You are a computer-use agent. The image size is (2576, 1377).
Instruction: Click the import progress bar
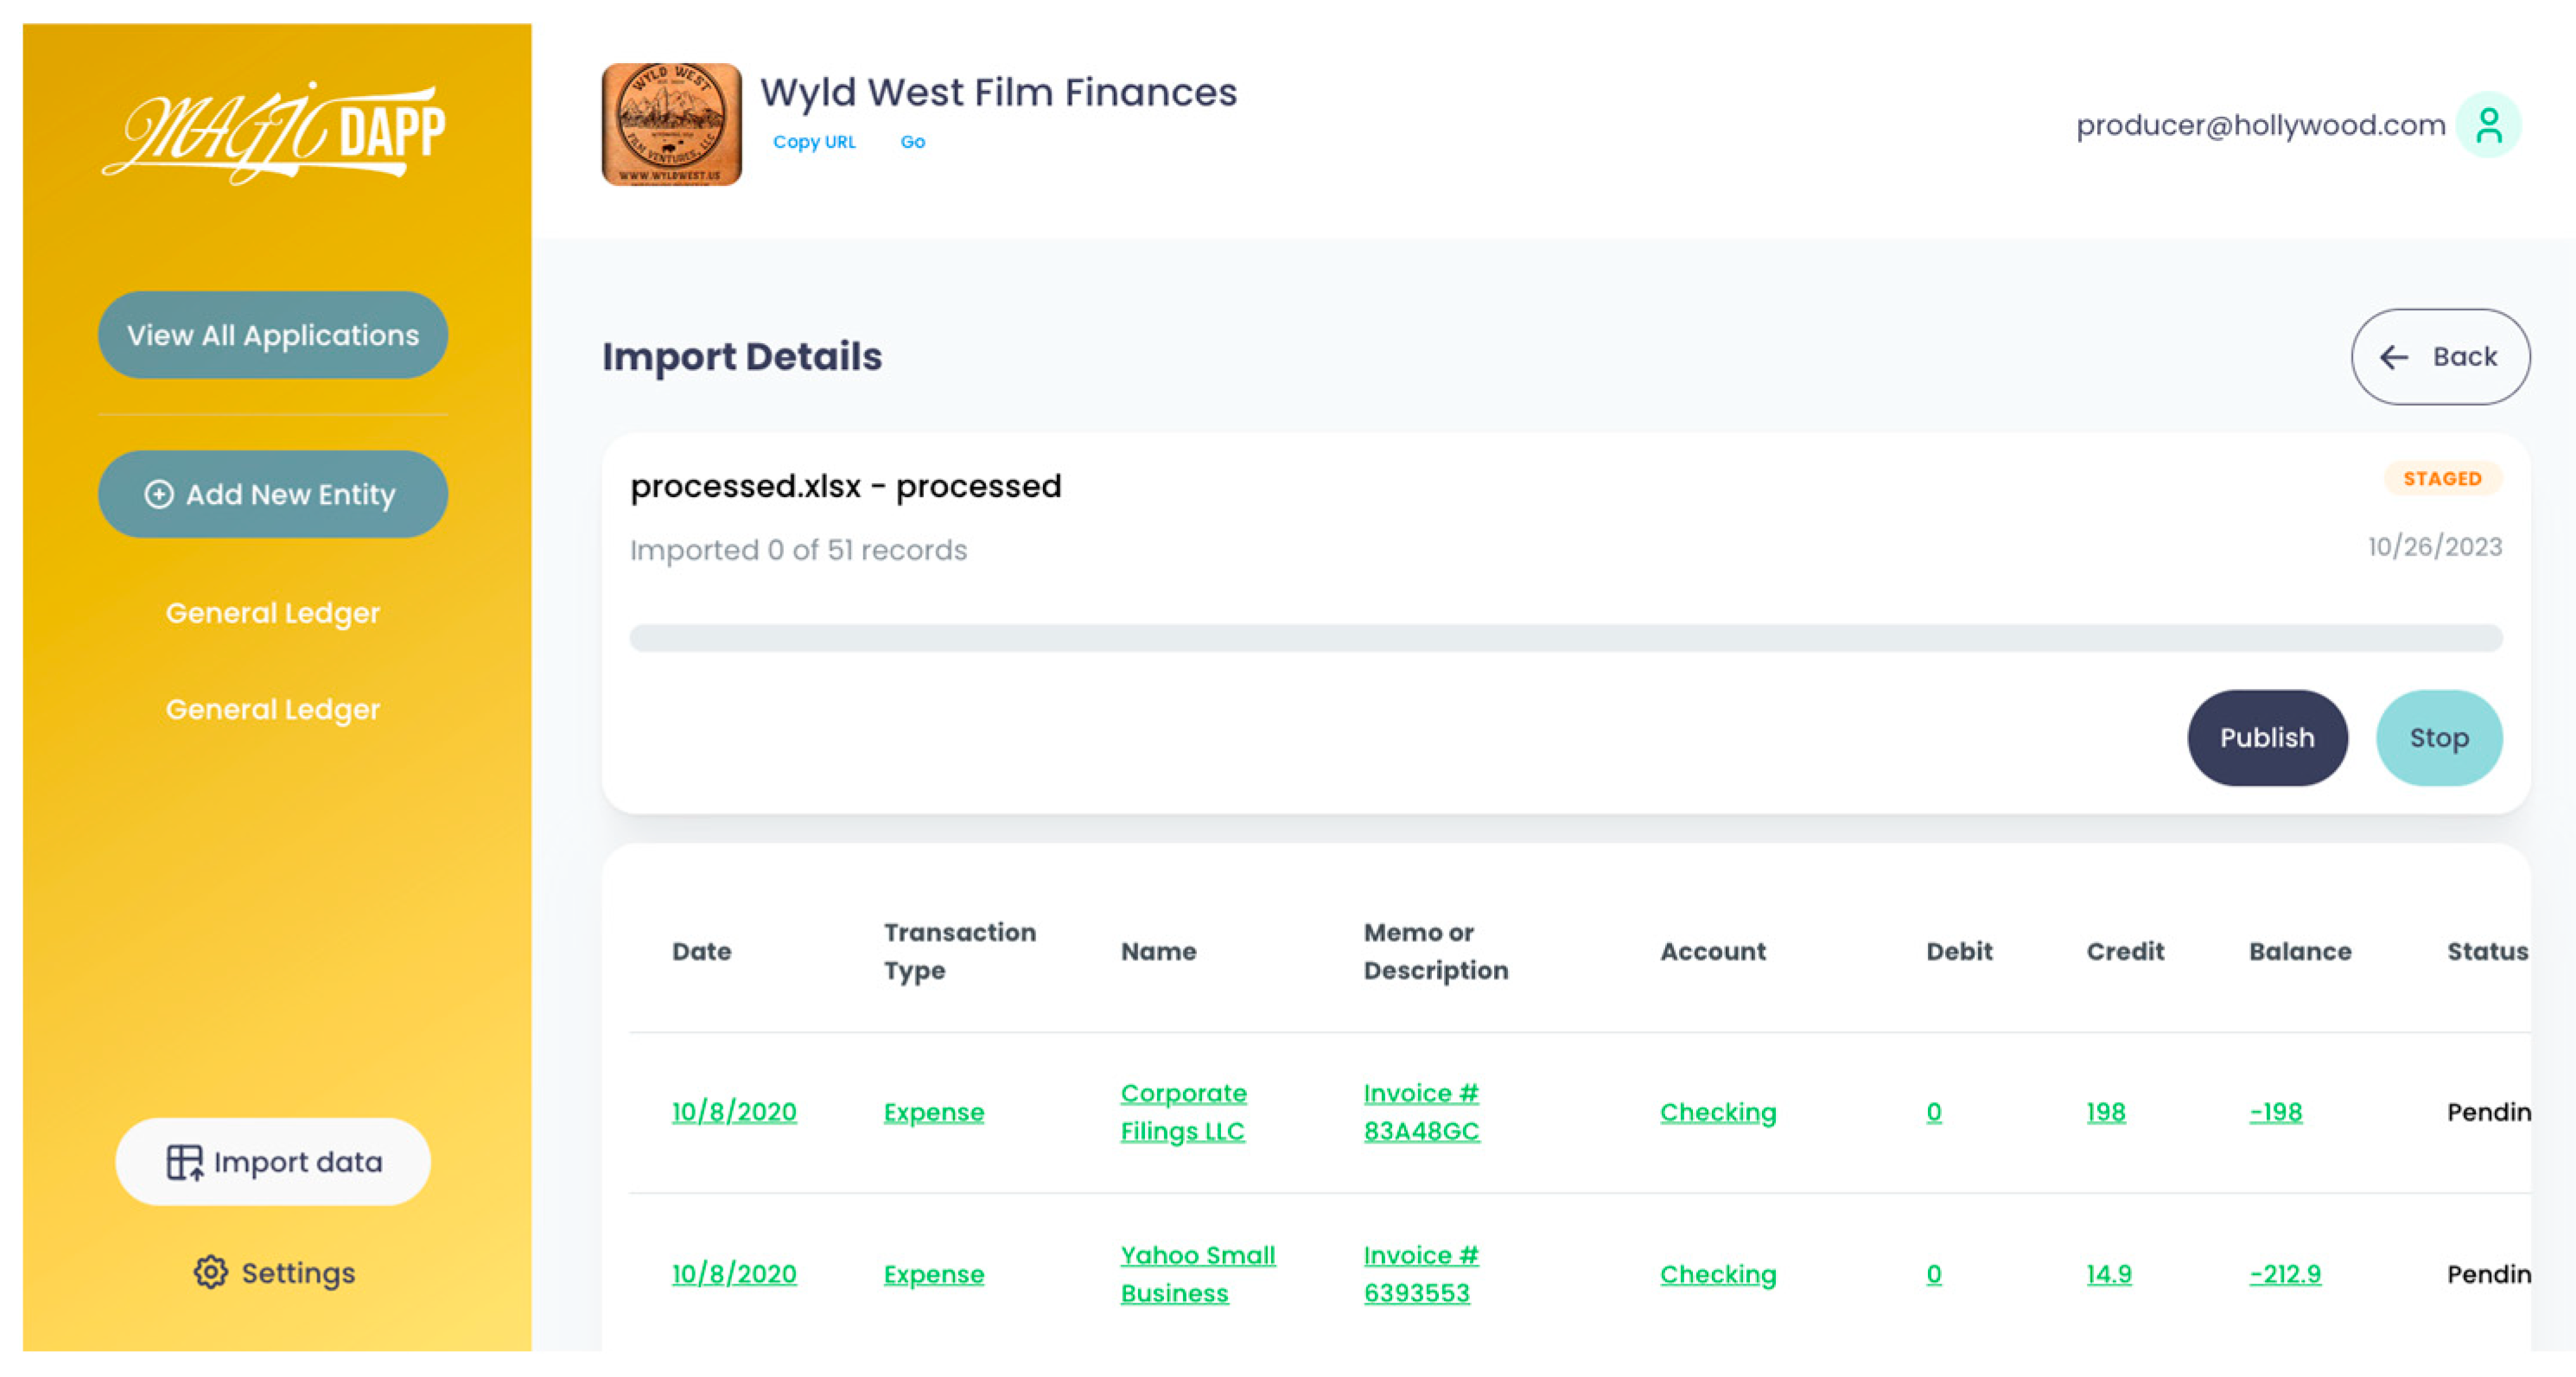point(1565,638)
